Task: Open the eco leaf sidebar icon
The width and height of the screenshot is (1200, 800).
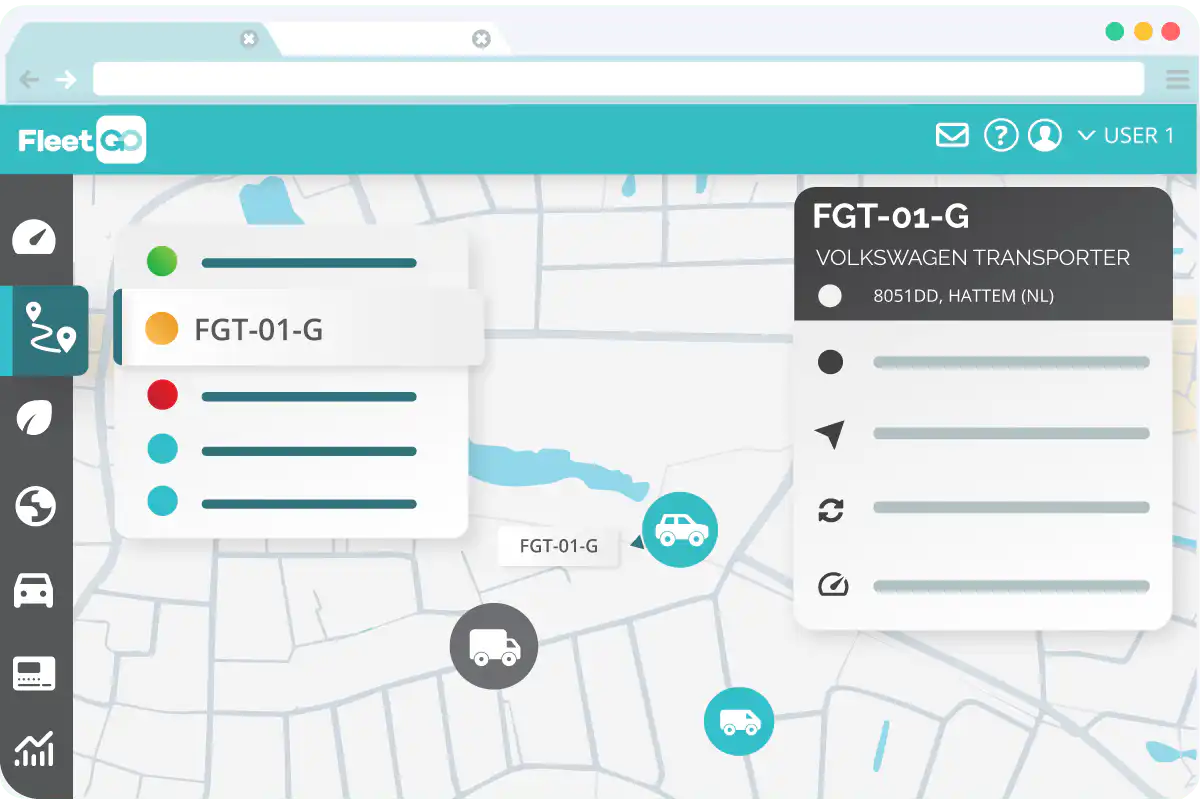Action: coord(34,418)
